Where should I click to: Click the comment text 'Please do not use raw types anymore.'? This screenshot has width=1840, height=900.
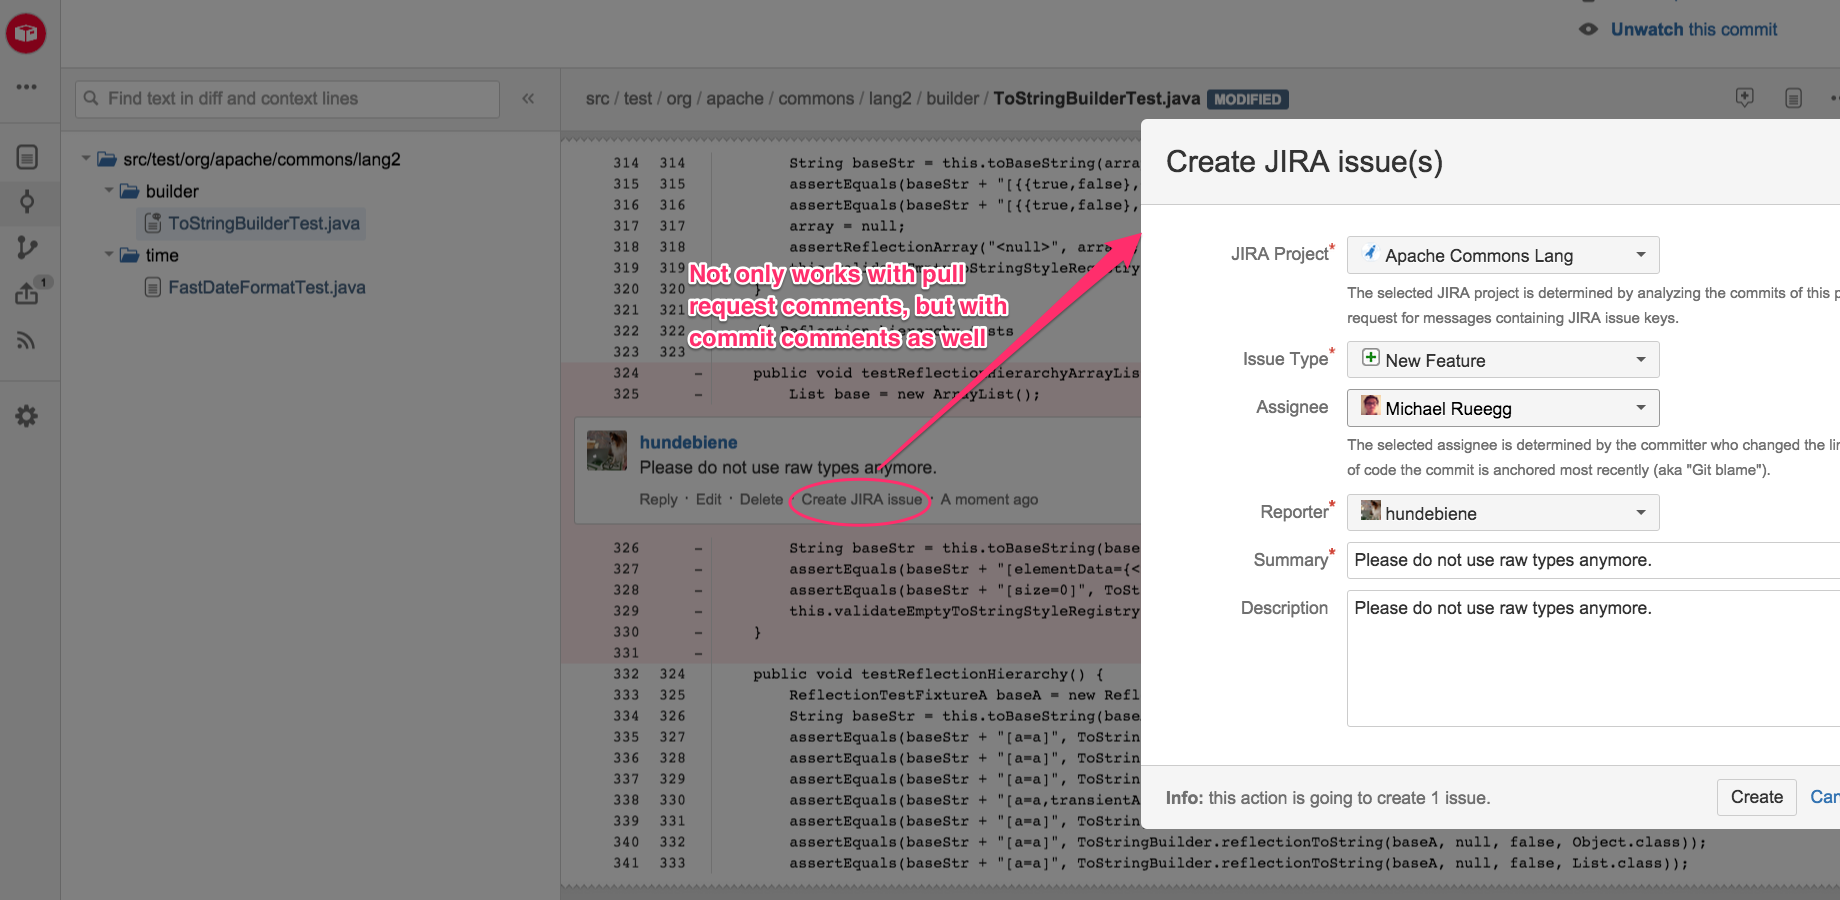[788, 467]
